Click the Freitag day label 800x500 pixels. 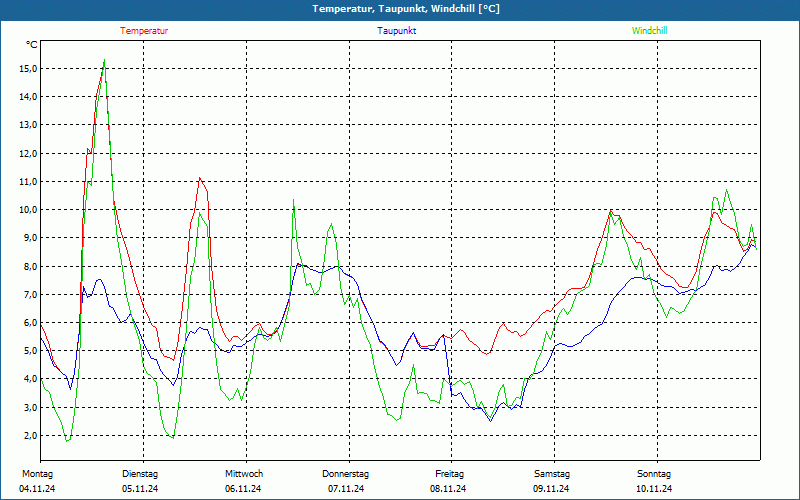[x=449, y=473]
